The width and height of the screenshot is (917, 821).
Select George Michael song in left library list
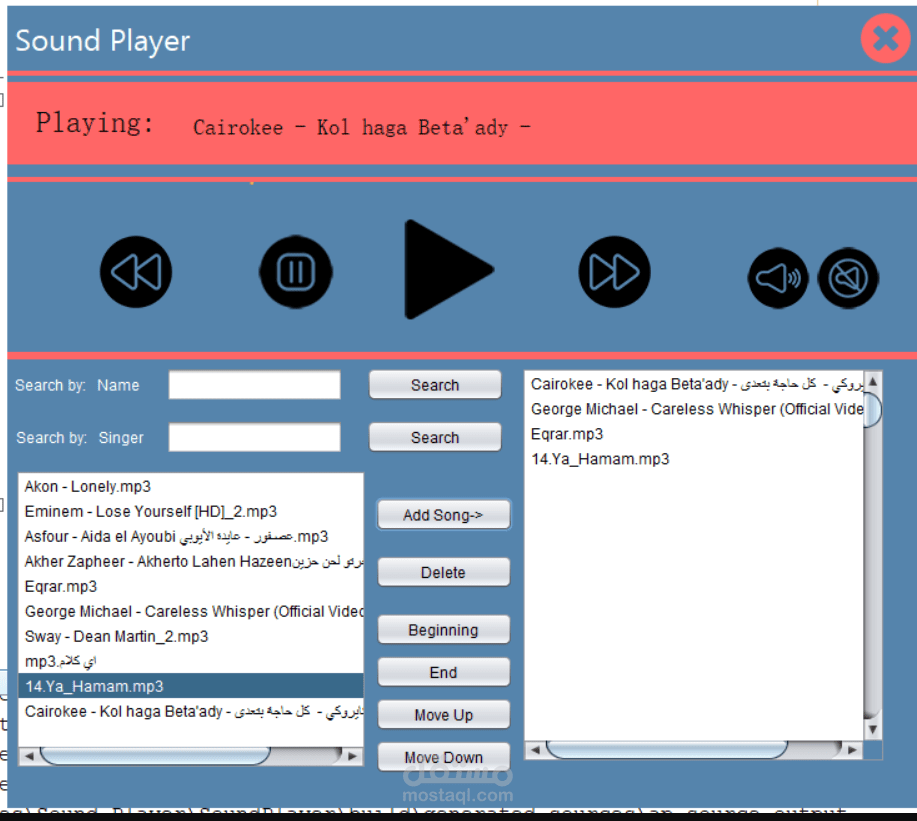pyautogui.click(x=191, y=612)
